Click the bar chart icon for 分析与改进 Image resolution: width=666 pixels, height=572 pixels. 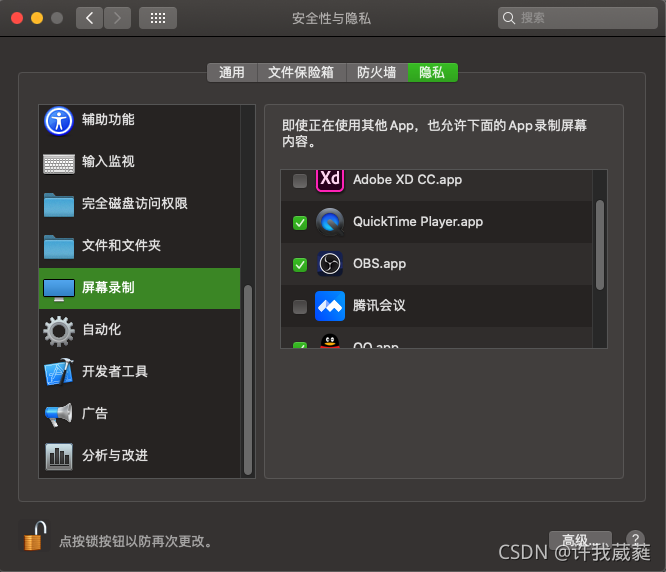pyautogui.click(x=59, y=456)
